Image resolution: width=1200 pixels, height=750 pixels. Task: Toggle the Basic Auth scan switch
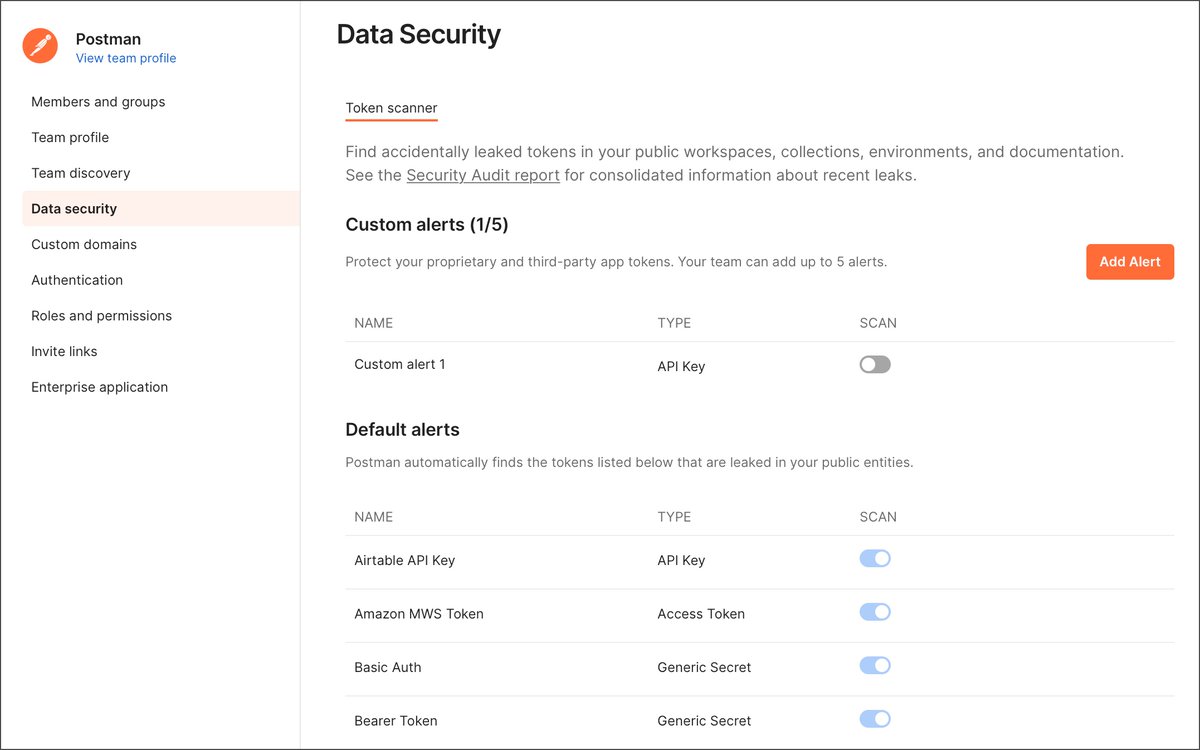[x=875, y=666]
